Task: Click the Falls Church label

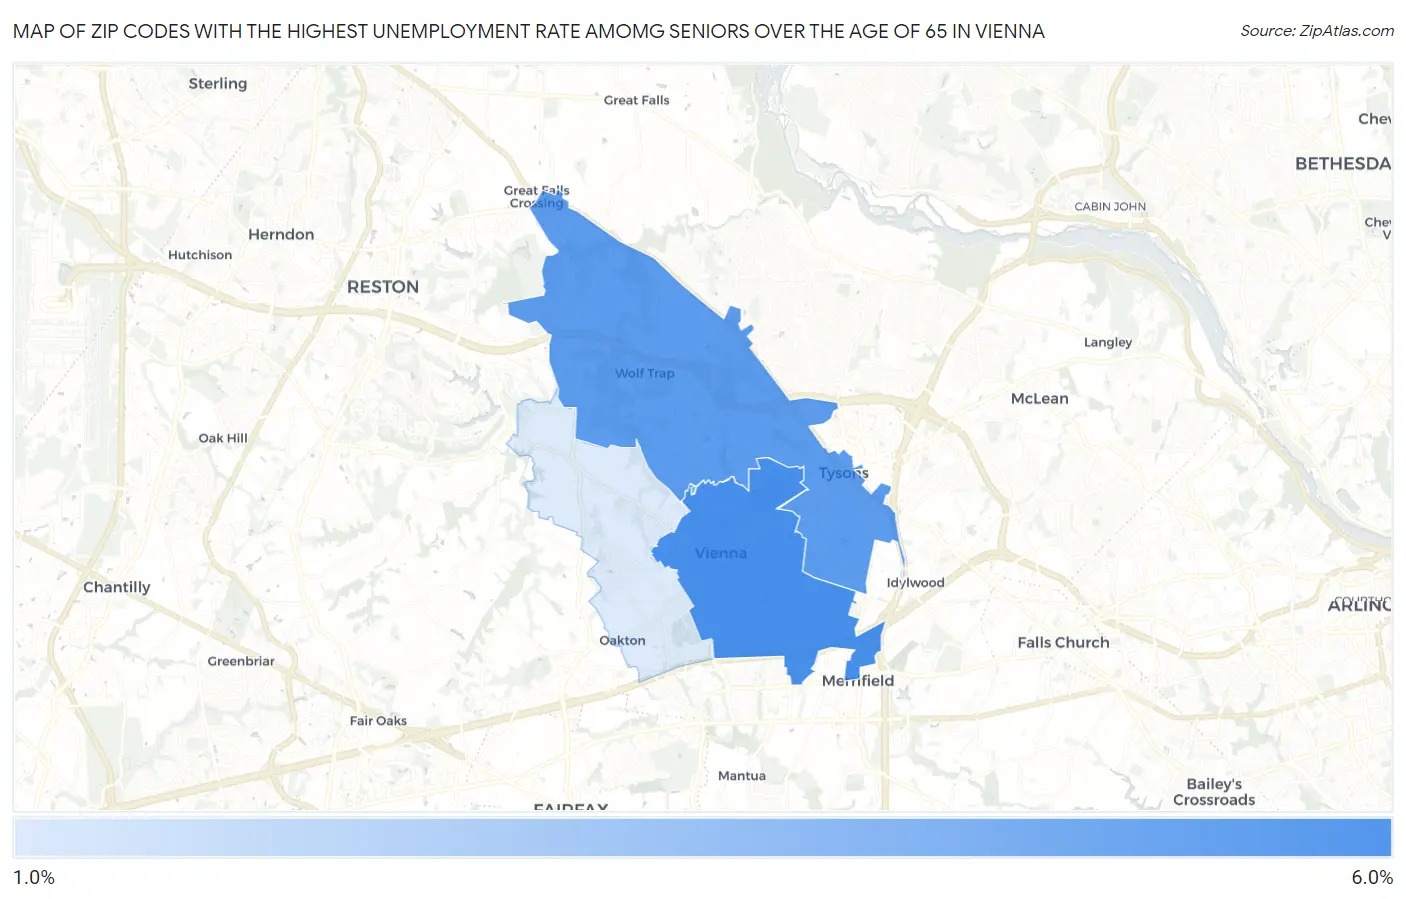Action: tap(1064, 642)
